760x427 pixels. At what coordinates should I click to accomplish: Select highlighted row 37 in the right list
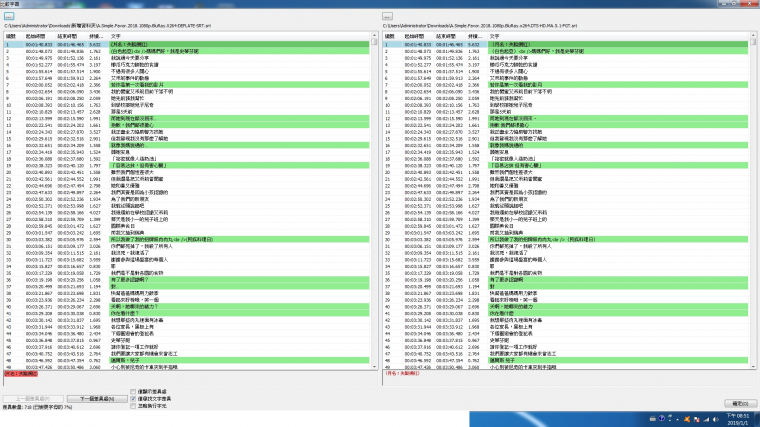pos(566,286)
